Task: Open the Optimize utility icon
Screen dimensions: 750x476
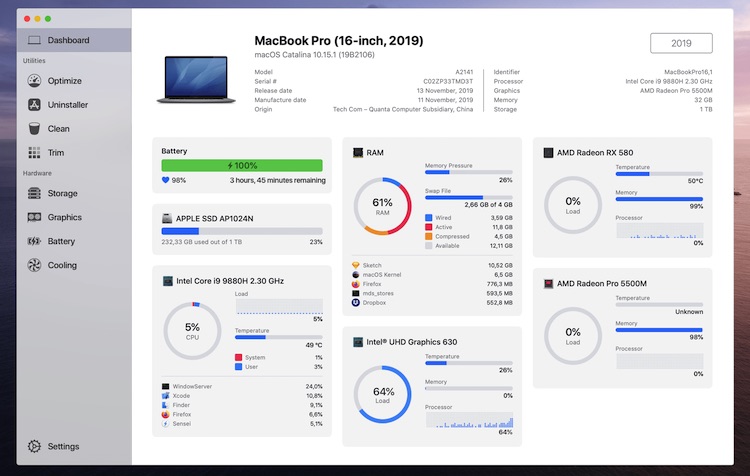Action: (34, 81)
